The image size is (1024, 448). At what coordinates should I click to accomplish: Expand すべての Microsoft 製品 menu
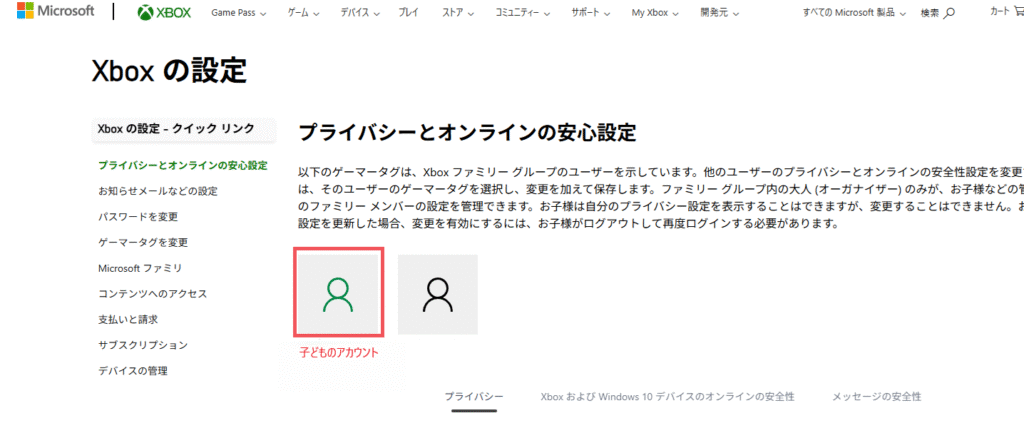pyautogui.click(x=854, y=13)
